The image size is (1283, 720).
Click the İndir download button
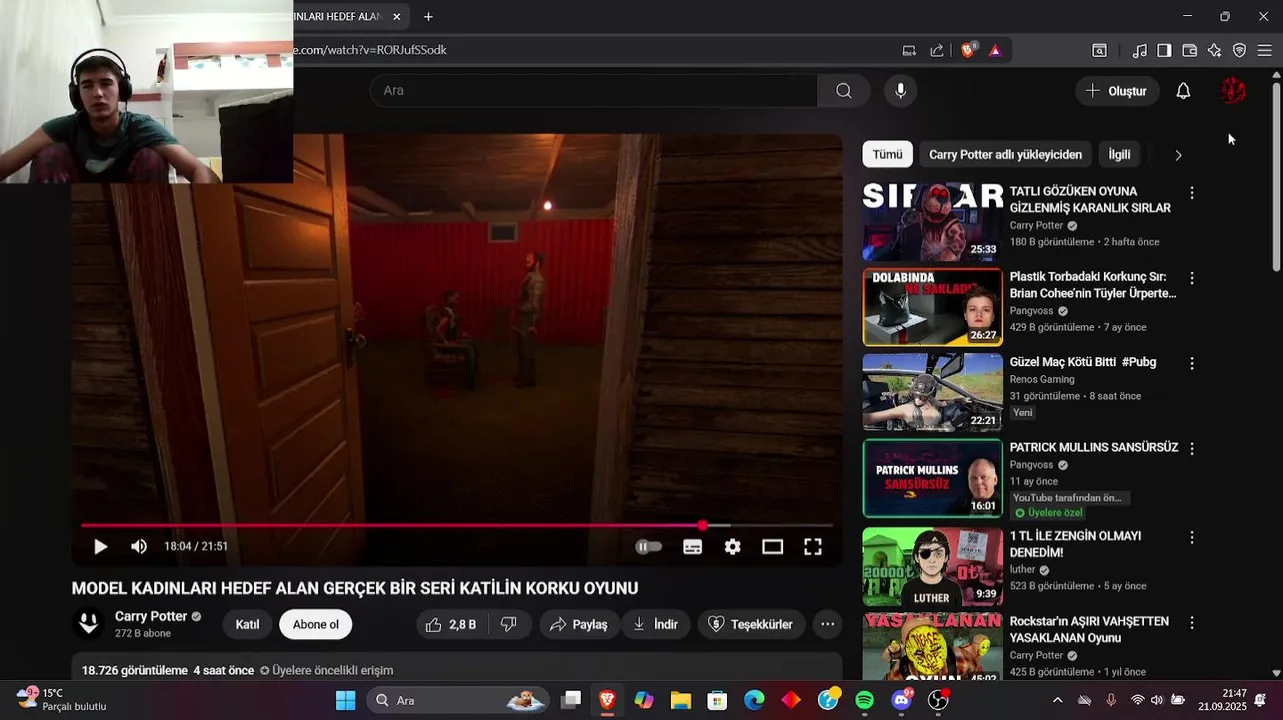pos(655,624)
